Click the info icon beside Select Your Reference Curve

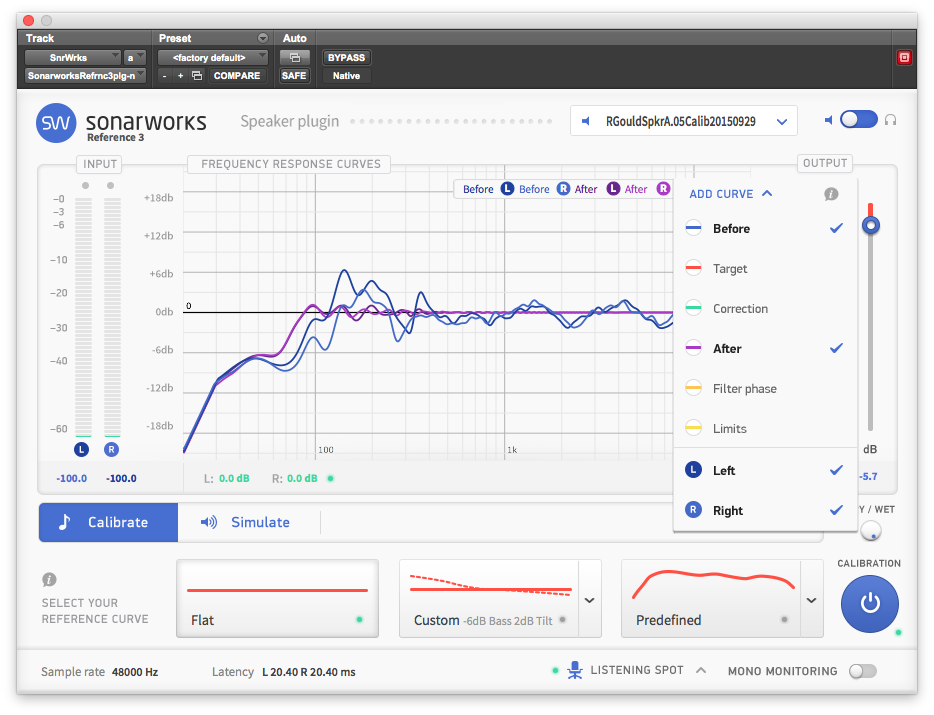[x=49, y=580]
